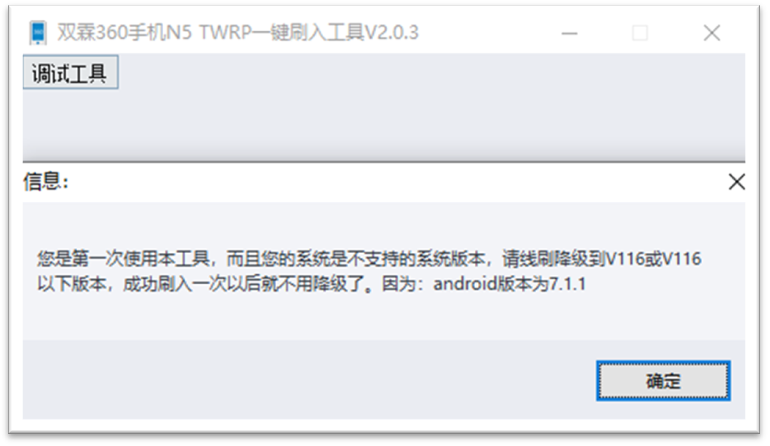Confirm the message with 确定 button
Image resolution: width=770 pixels, height=446 pixels.
pos(663,381)
